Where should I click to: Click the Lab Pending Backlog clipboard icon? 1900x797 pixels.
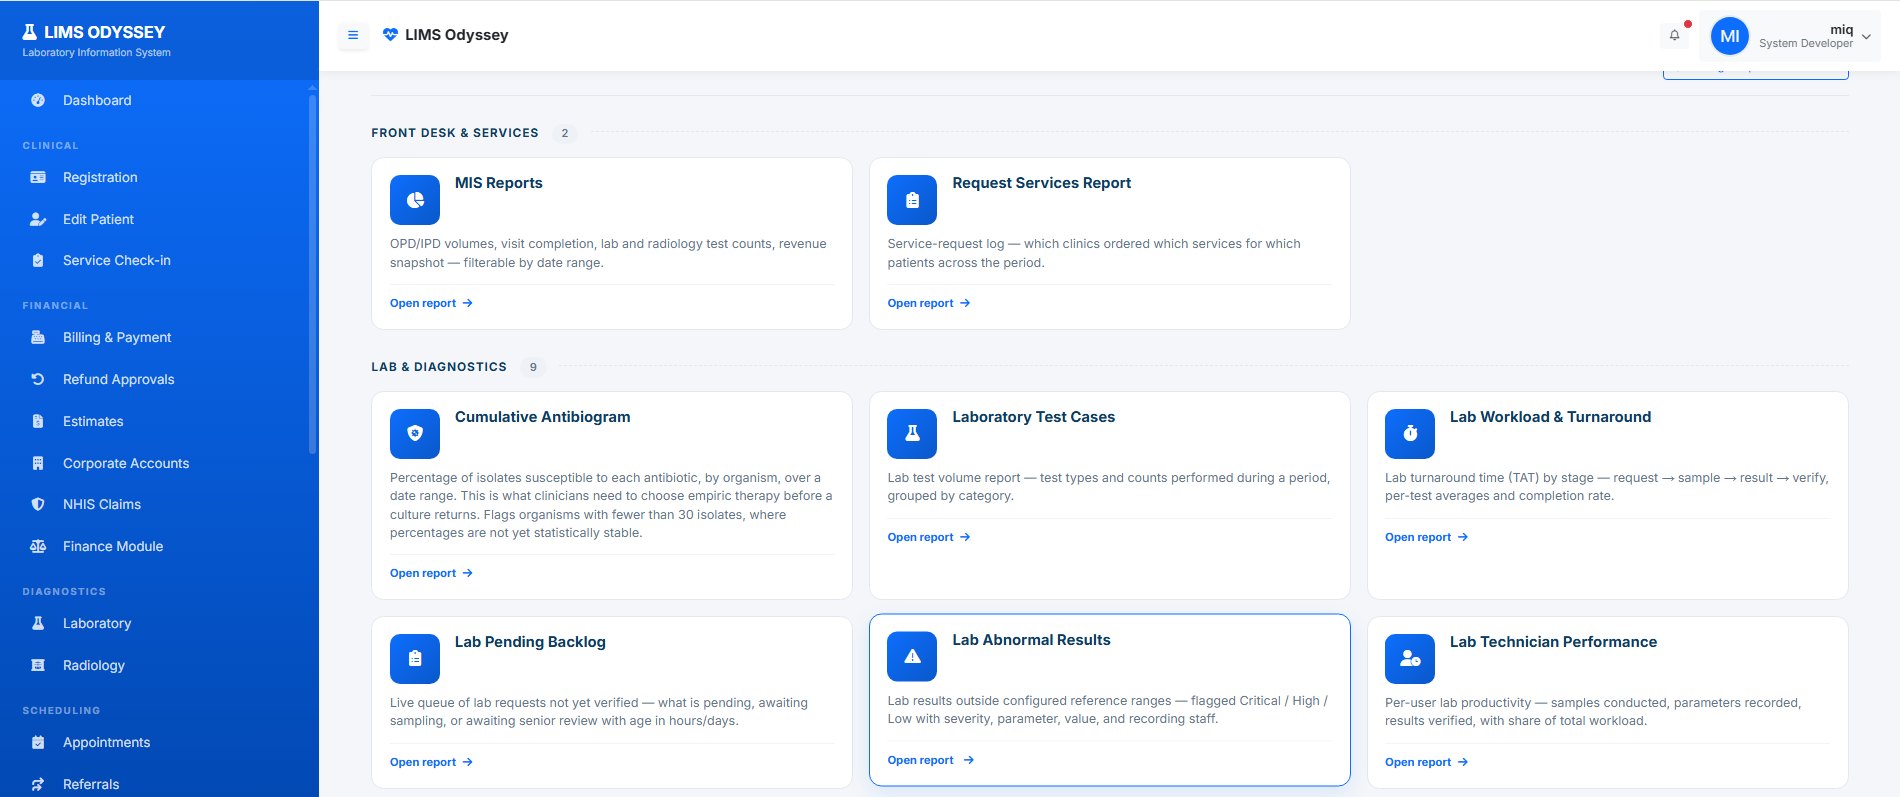pyautogui.click(x=415, y=659)
